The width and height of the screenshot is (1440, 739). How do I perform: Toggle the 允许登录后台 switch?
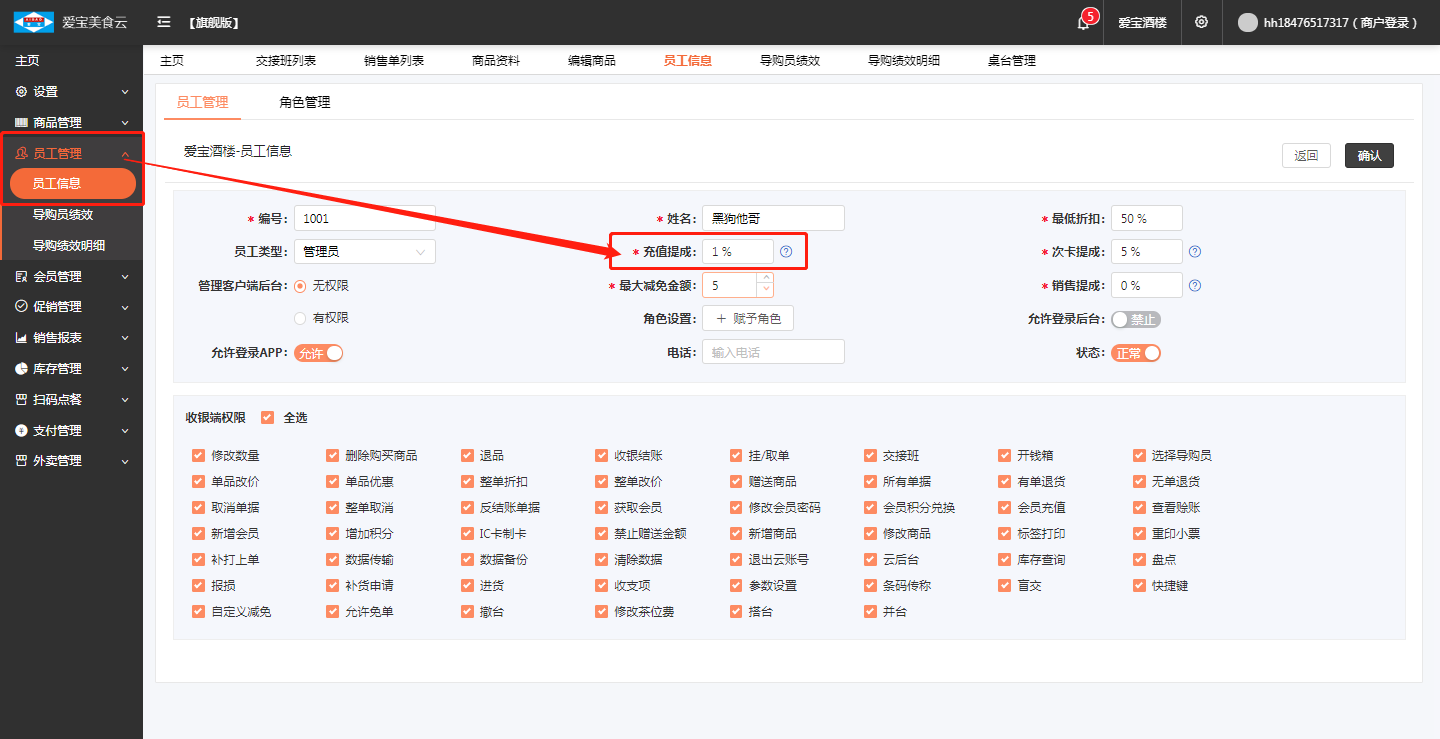(x=1136, y=320)
